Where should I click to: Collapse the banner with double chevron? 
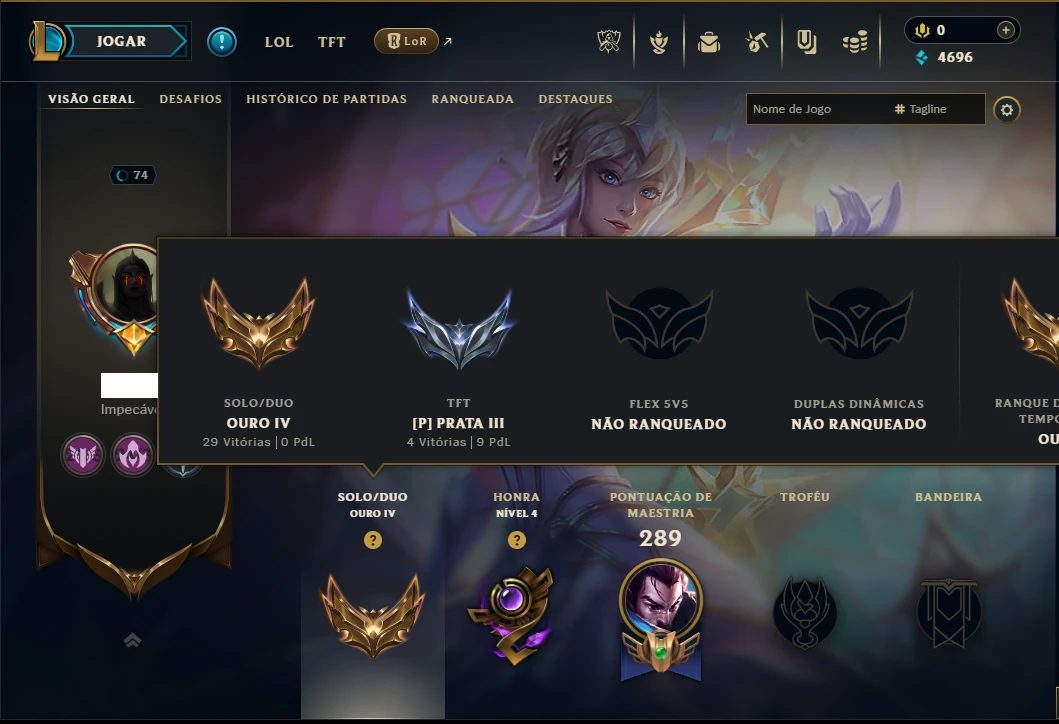(x=132, y=640)
